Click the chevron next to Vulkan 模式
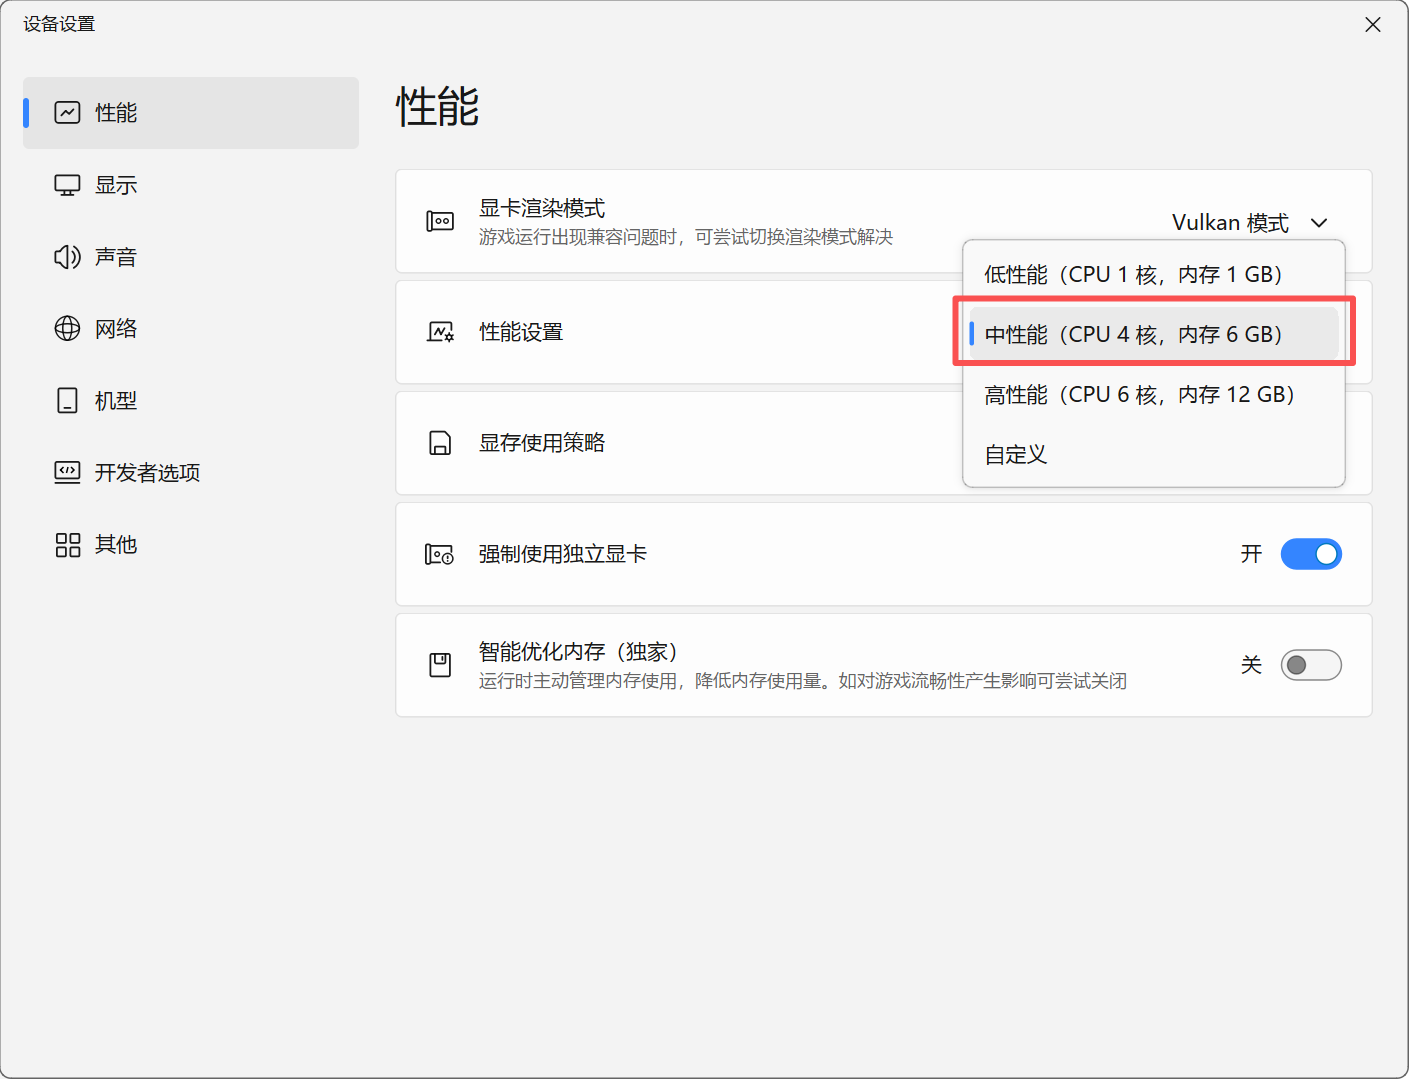 pos(1319,222)
